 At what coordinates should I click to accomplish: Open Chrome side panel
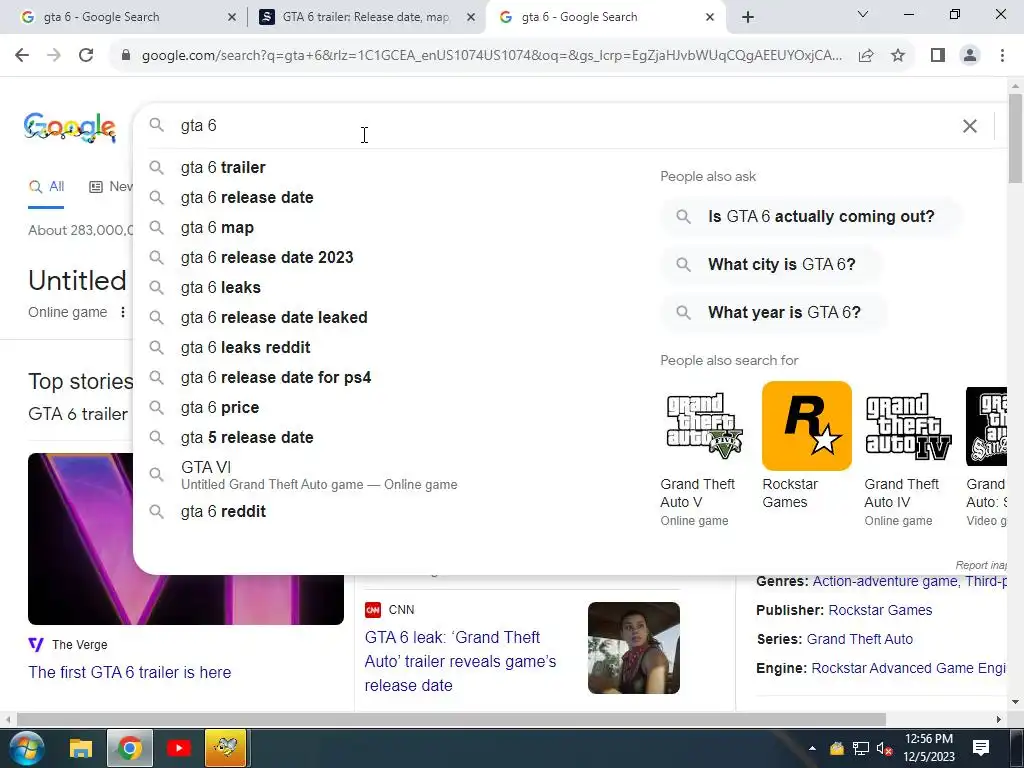point(938,56)
